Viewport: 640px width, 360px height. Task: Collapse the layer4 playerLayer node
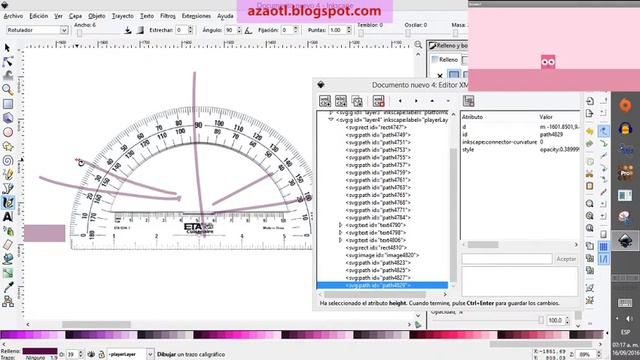(331, 120)
